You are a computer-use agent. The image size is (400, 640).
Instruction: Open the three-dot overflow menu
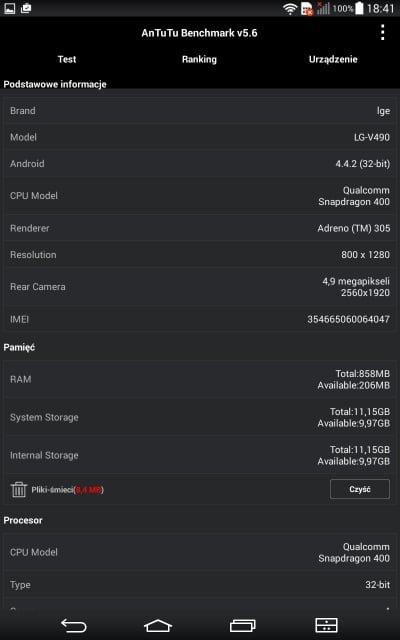coord(382,32)
